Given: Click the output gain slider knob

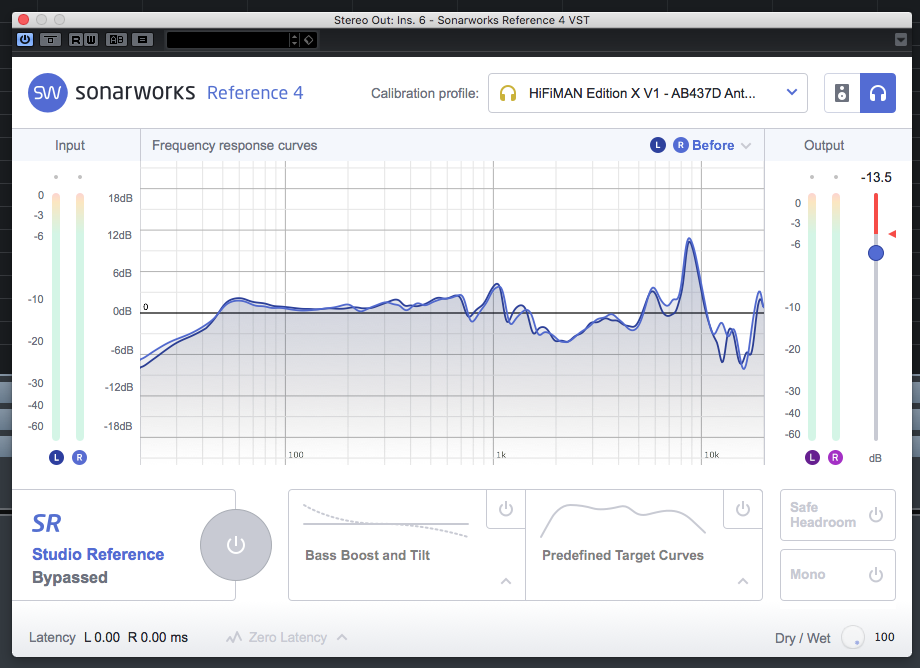Looking at the screenshot, I should (876, 253).
